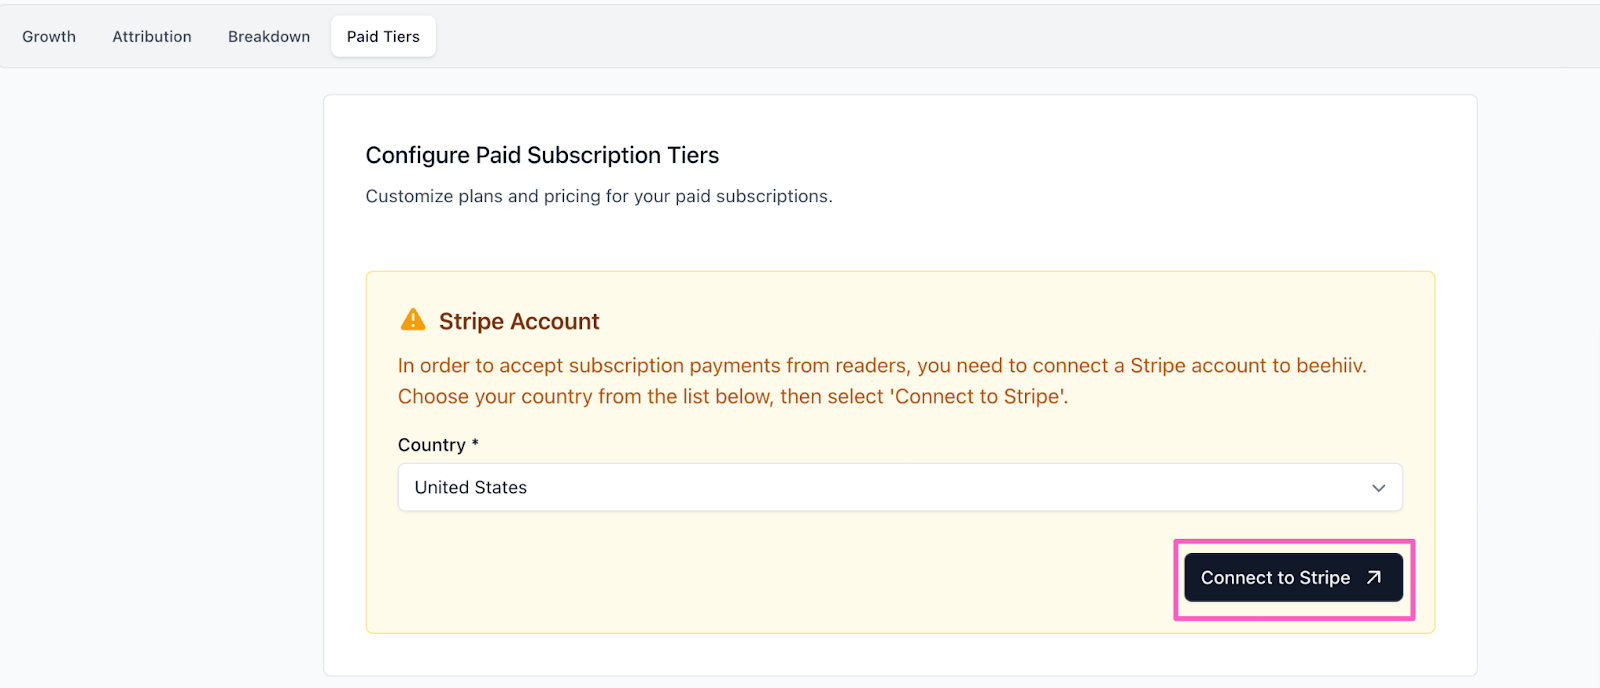The image size is (1600, 688).
Task: Select the Paid Tiers tab
Action: point(383,37)
